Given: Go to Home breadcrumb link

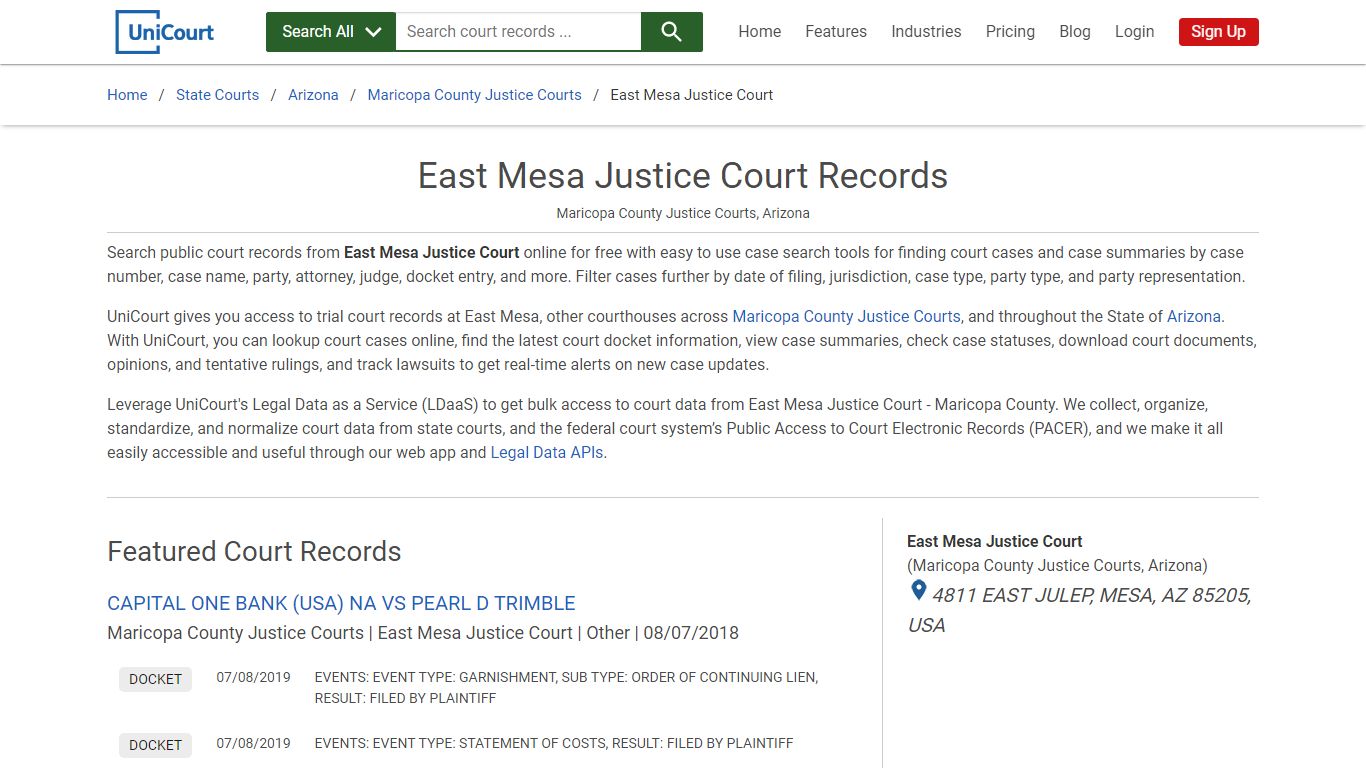Looking at the screenshot, I should point(127,95).
